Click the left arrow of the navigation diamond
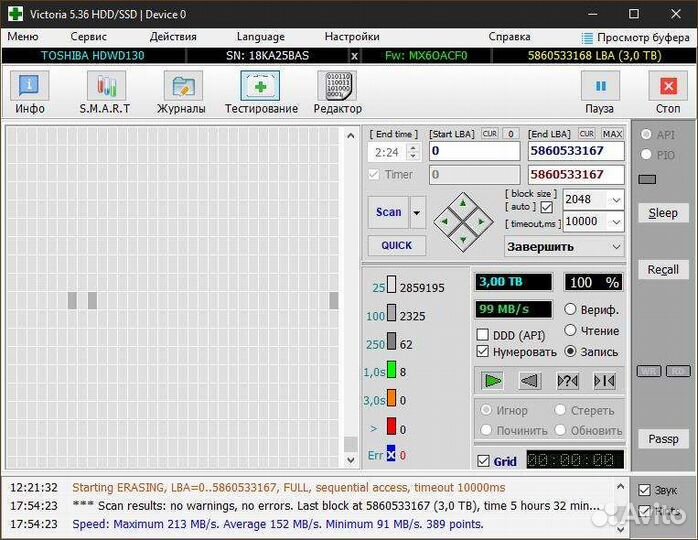The width and height of the screenshot is (698, 540). 444,221
